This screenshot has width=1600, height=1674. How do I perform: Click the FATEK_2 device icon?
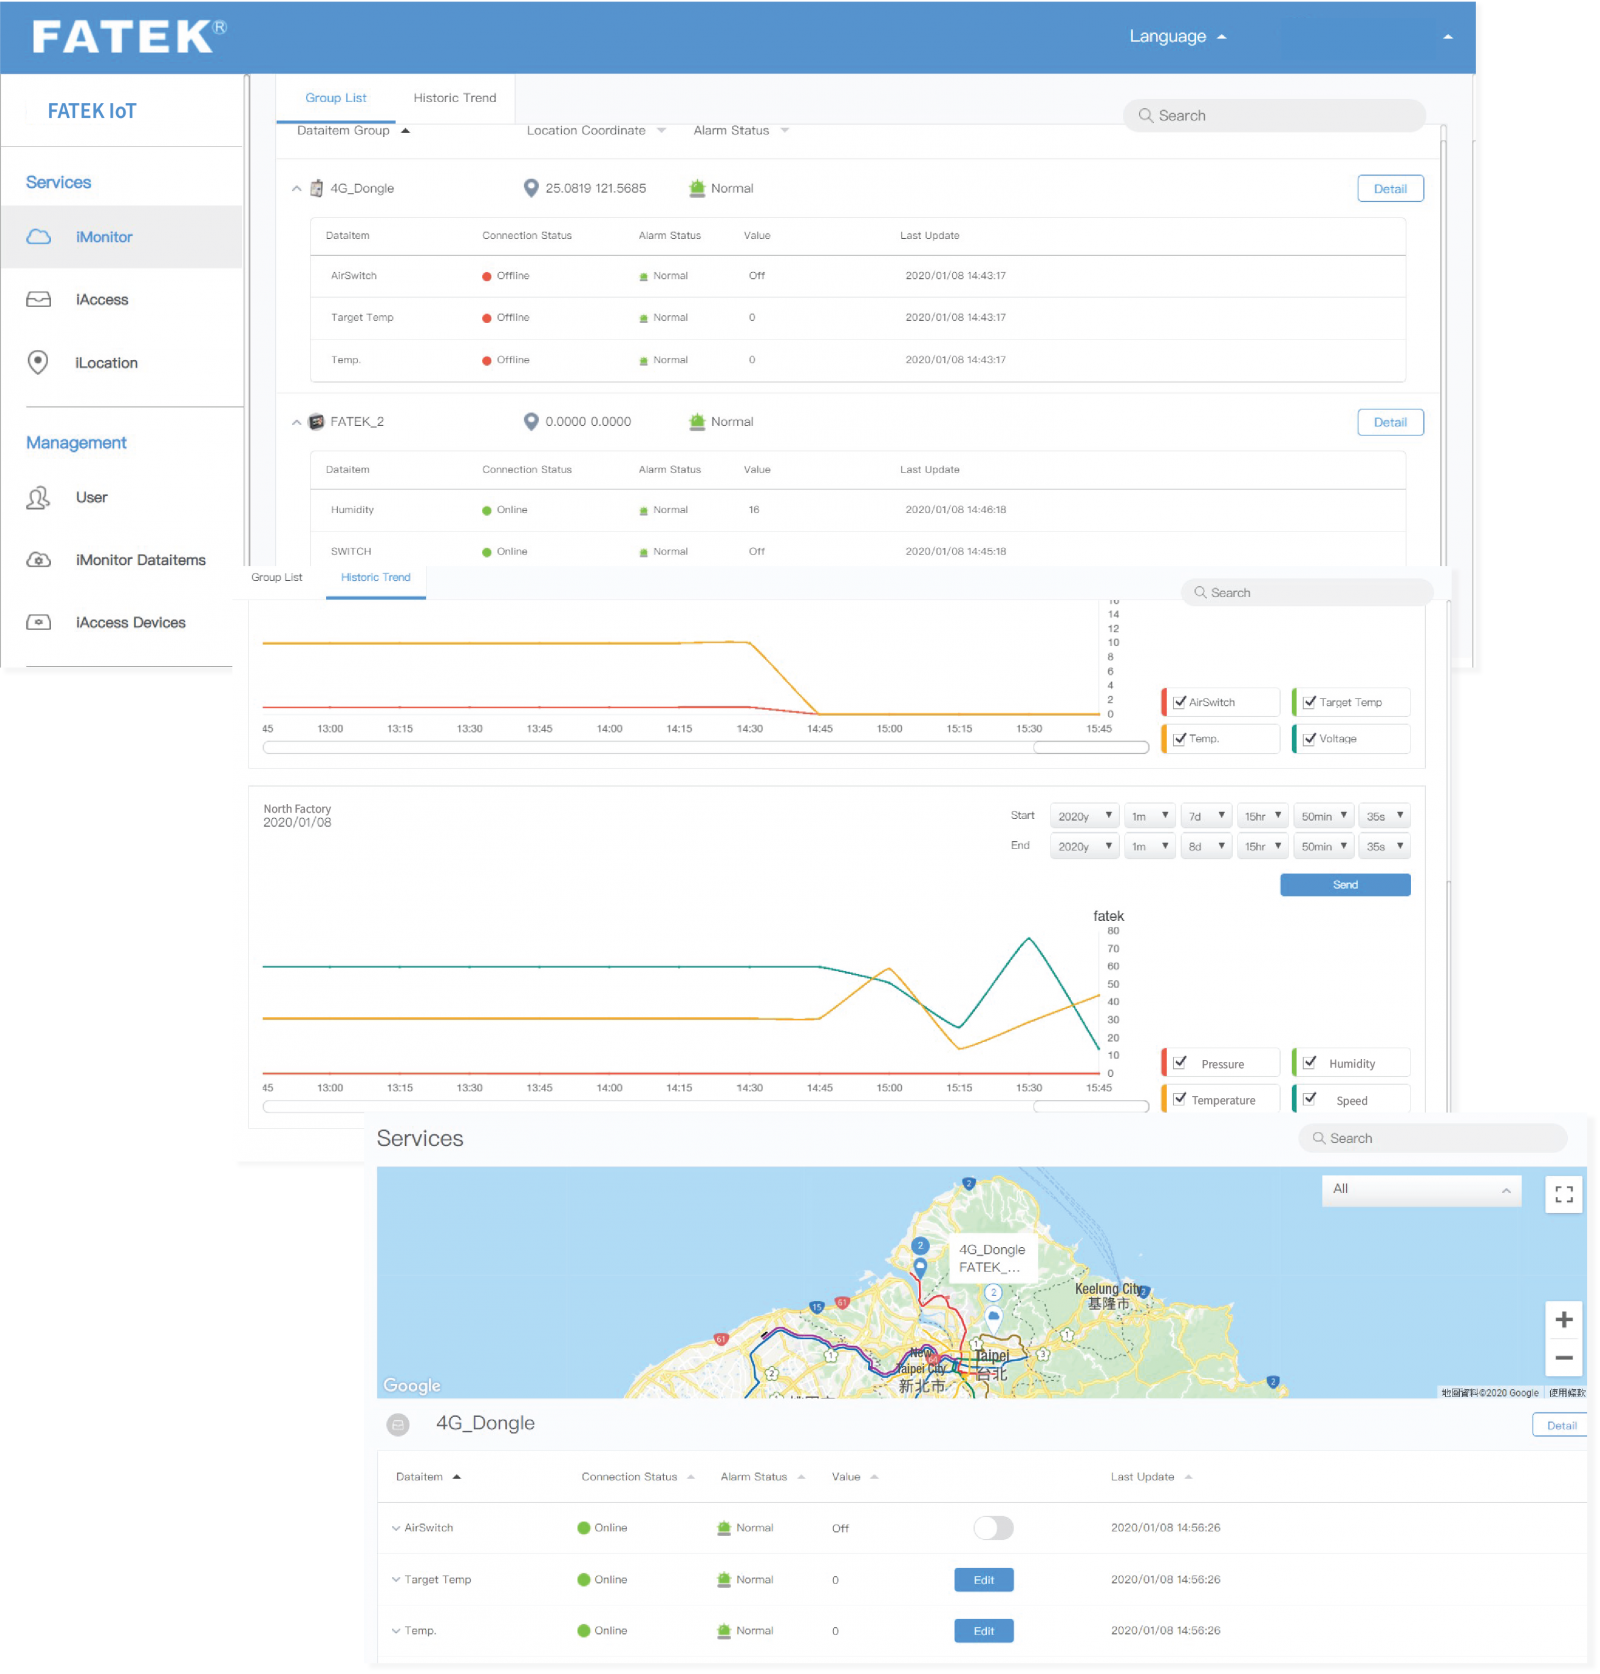pos(316,422)
